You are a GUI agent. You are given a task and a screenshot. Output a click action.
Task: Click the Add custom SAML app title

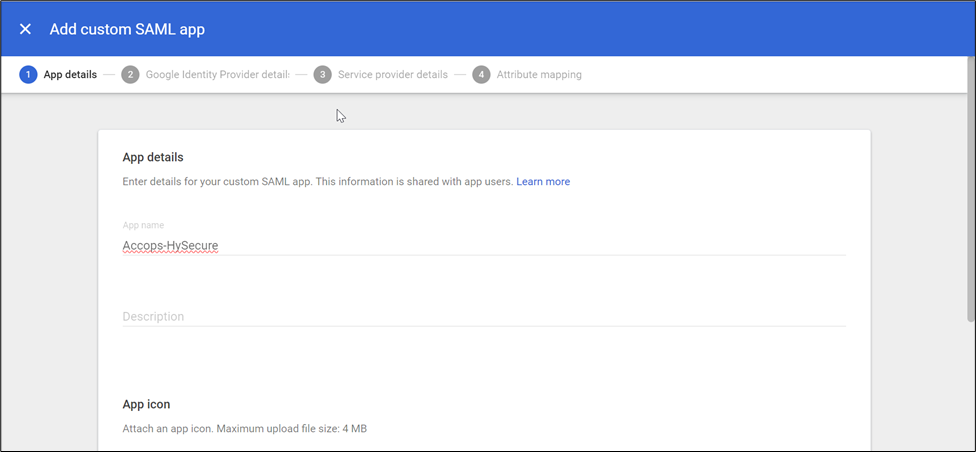point(127,29)
